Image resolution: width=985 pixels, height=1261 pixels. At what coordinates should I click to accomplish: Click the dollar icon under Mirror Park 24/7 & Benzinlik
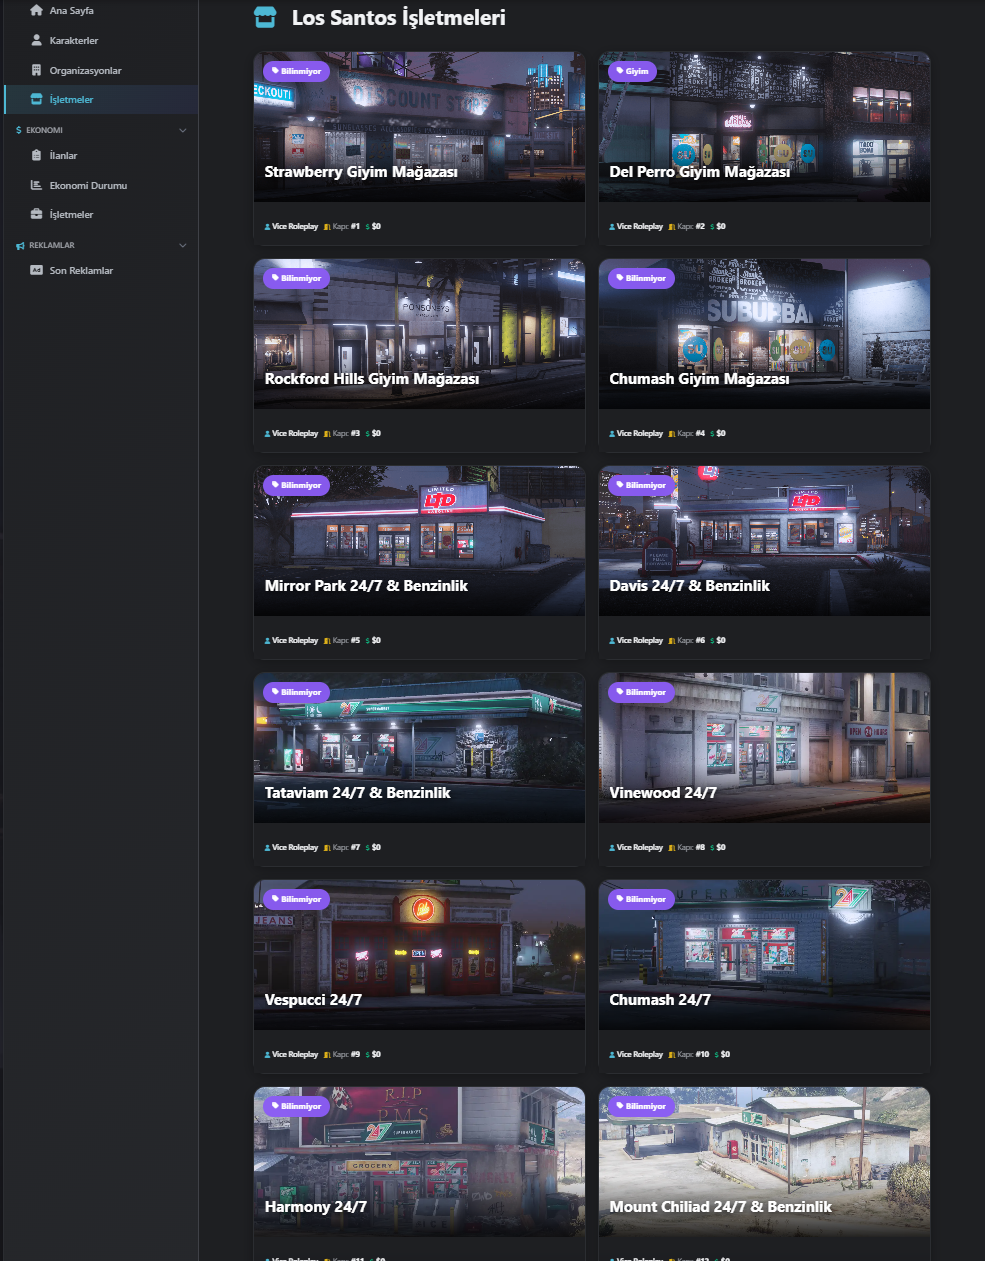(367, 641)
